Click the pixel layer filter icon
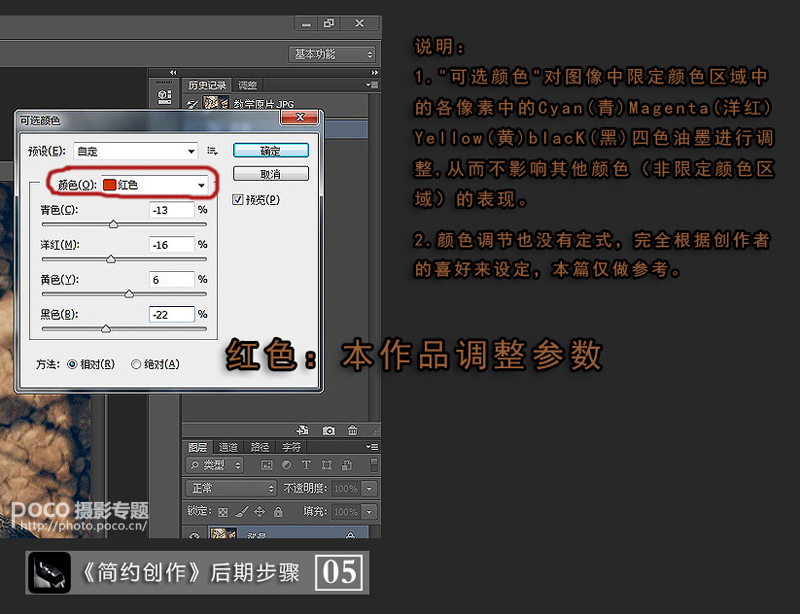This screenshot has width=800, height=614. coord(266,465)
